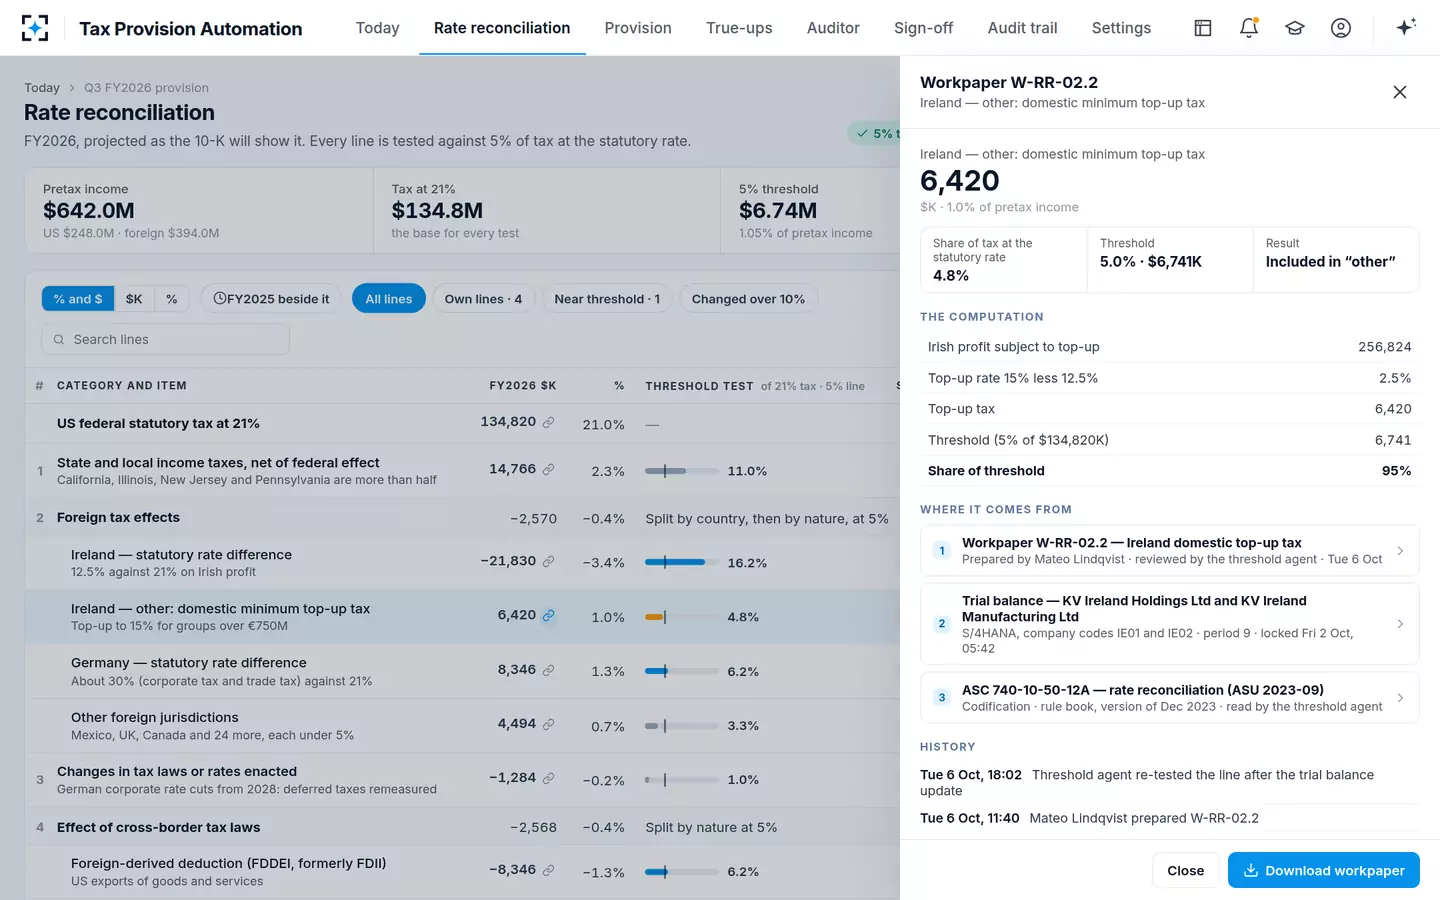Screen dimensions: 1440x900
Task: Click the Tax Provision Automation logo icon
Action: (35, 28)
